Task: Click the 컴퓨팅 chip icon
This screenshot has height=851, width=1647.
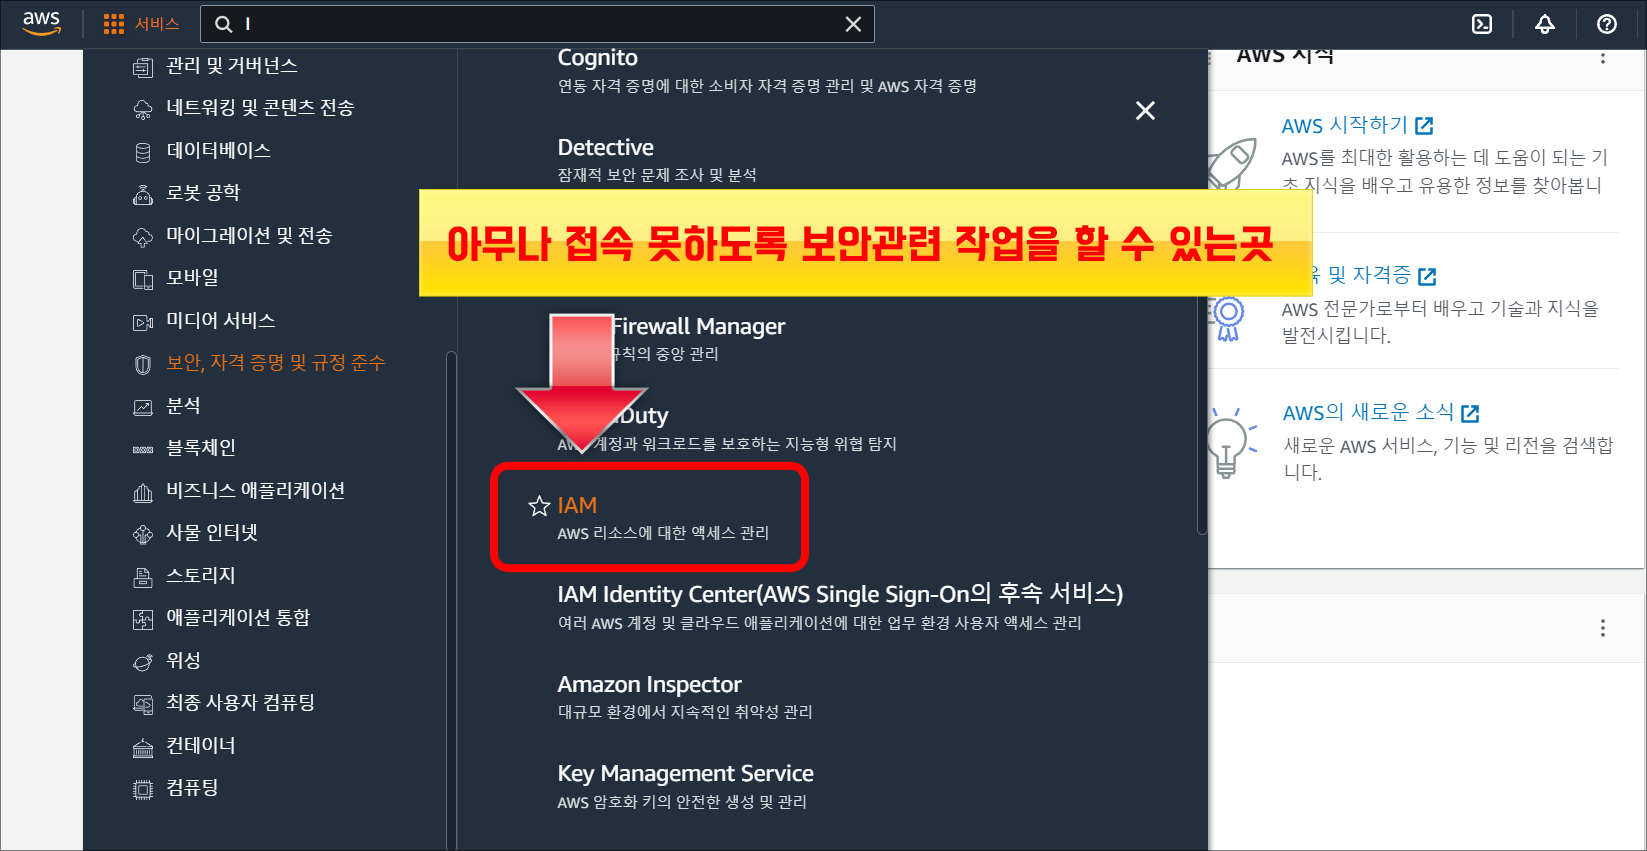Action: click(143, 789)
